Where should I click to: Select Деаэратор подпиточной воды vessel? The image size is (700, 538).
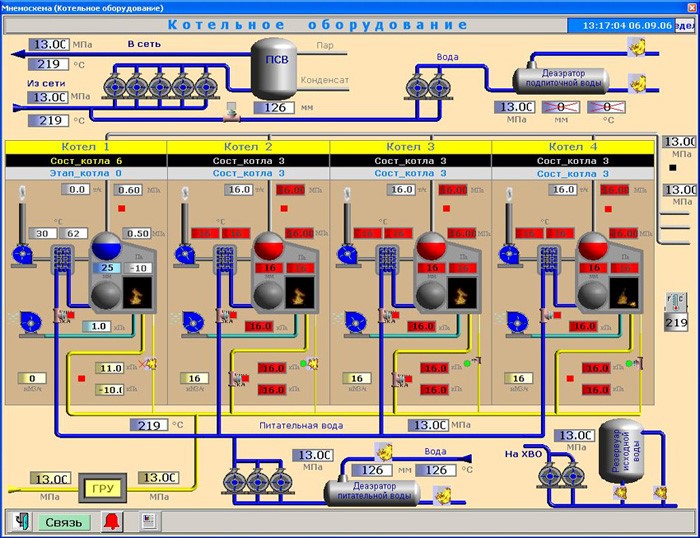click(x=561, y=79)
